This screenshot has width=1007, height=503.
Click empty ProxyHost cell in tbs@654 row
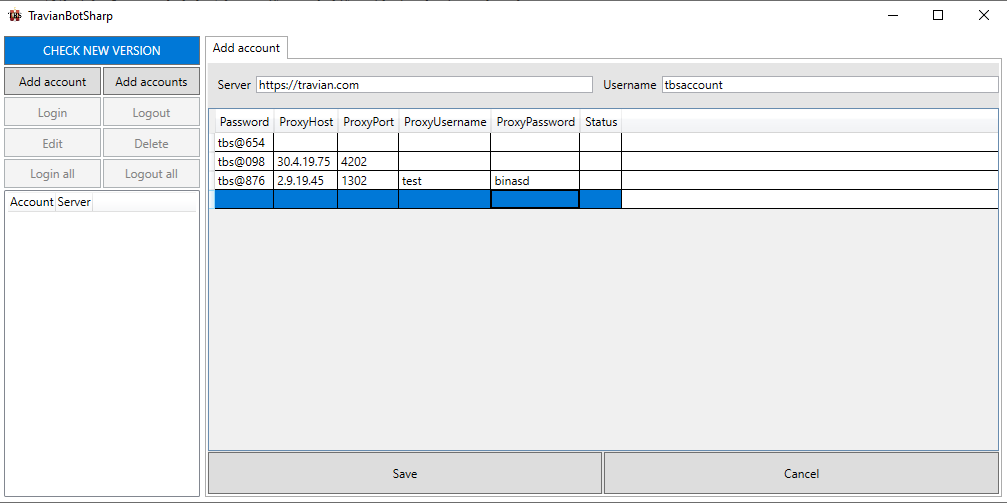coord(306,143)
